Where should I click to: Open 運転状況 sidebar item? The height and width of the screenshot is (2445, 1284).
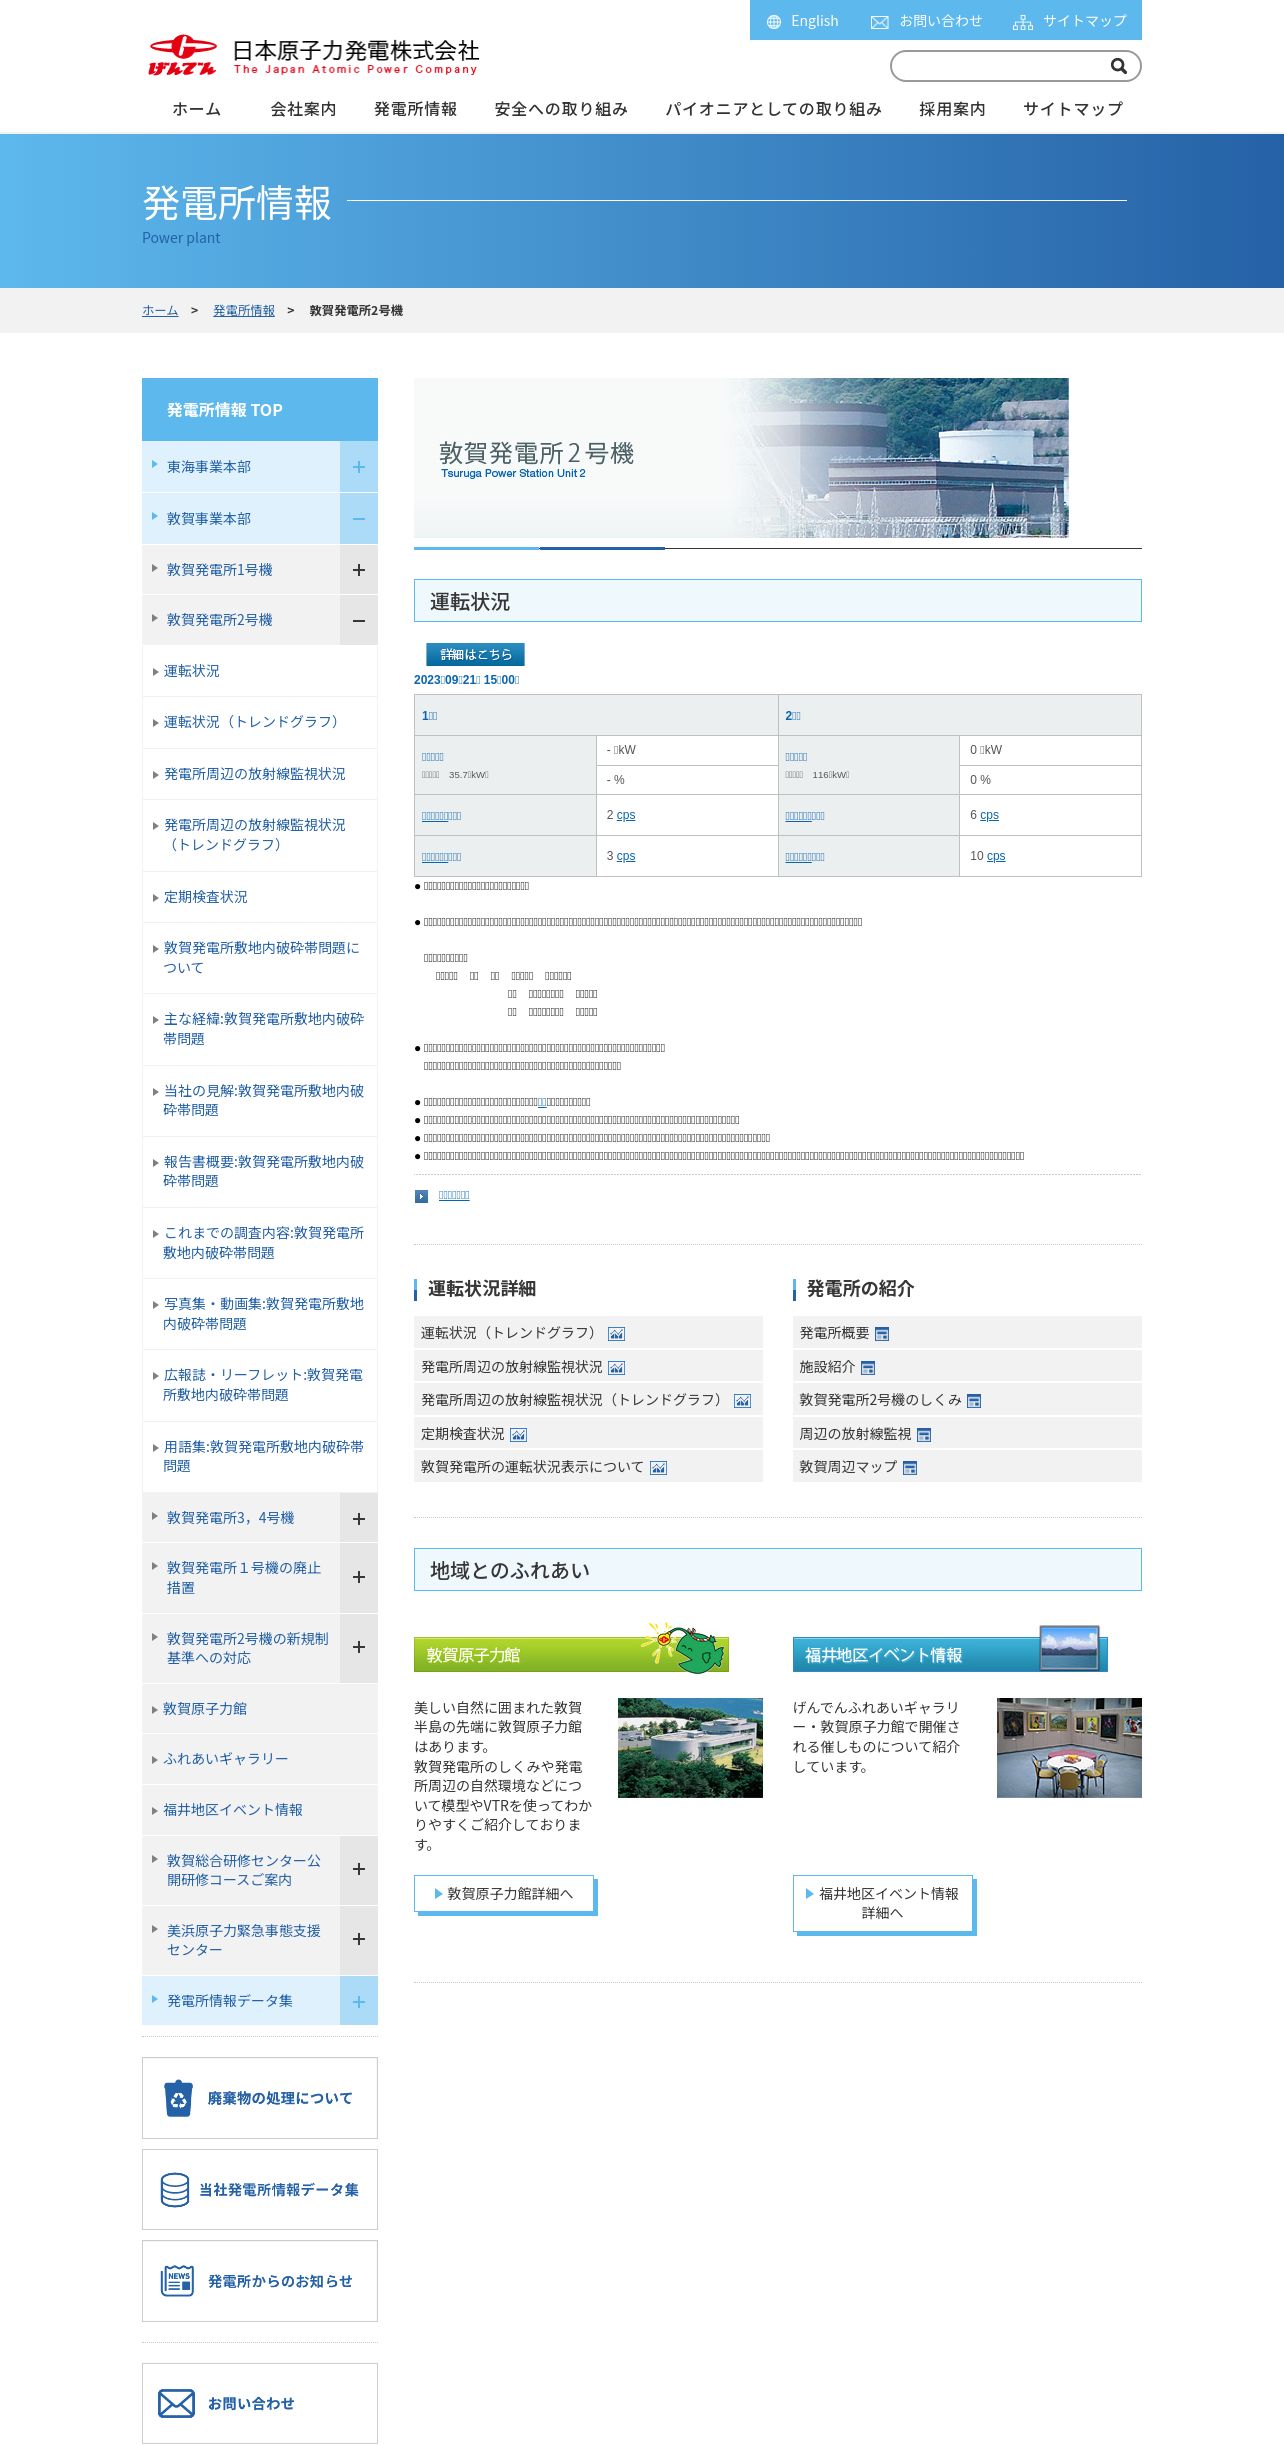click(x=260, y=671)
